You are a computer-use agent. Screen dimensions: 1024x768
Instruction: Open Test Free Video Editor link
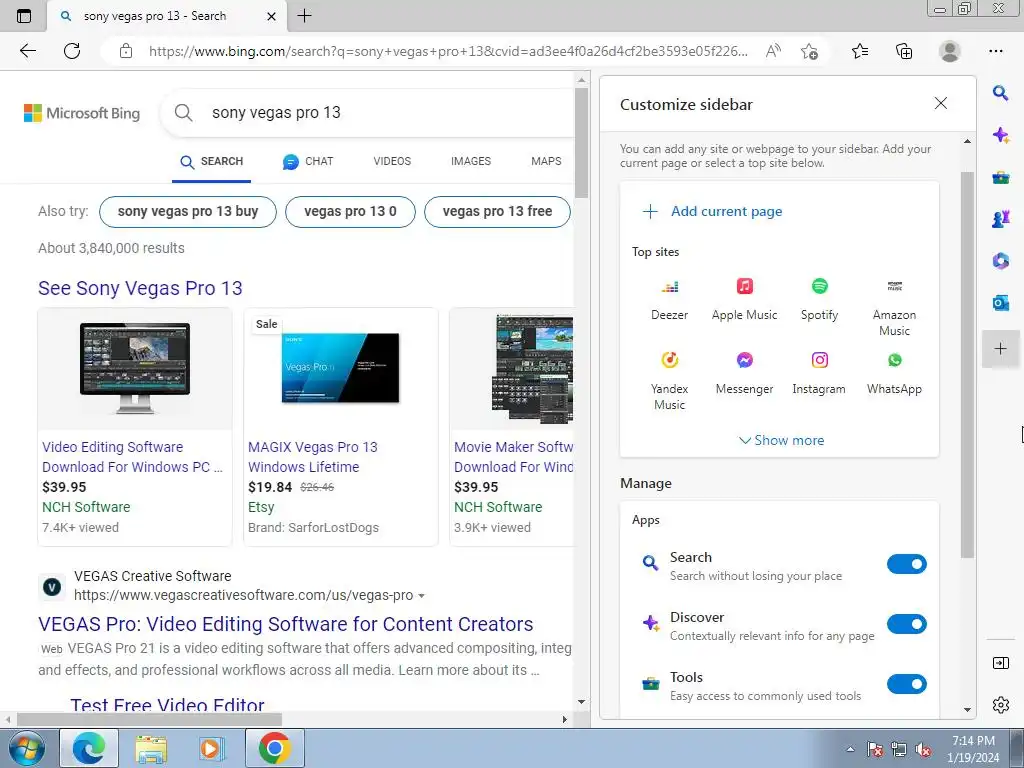(x=167, y=705)
